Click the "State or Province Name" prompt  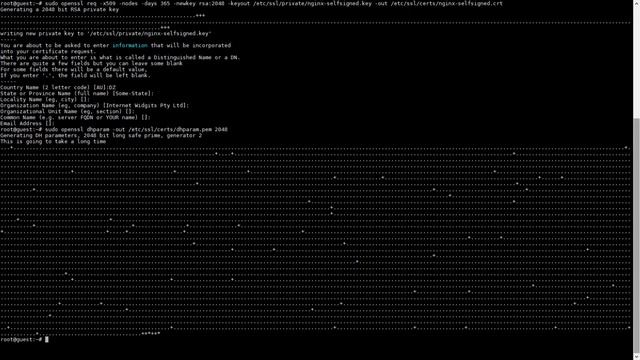[77, 93]
